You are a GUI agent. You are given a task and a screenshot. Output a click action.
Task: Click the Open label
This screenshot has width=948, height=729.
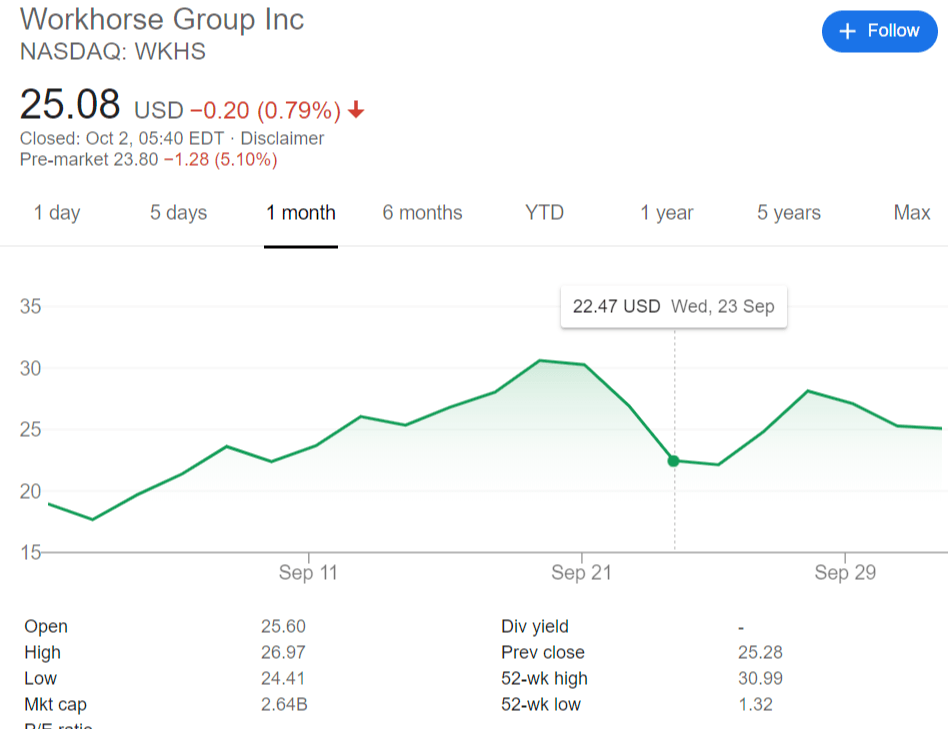(x=46, y=626)
